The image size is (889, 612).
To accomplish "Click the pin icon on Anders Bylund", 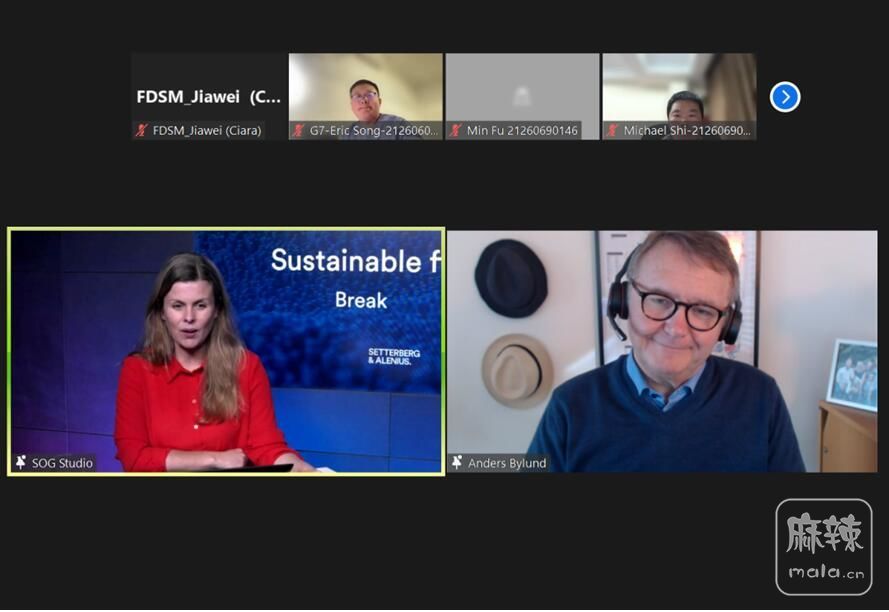I will [457, 463].
